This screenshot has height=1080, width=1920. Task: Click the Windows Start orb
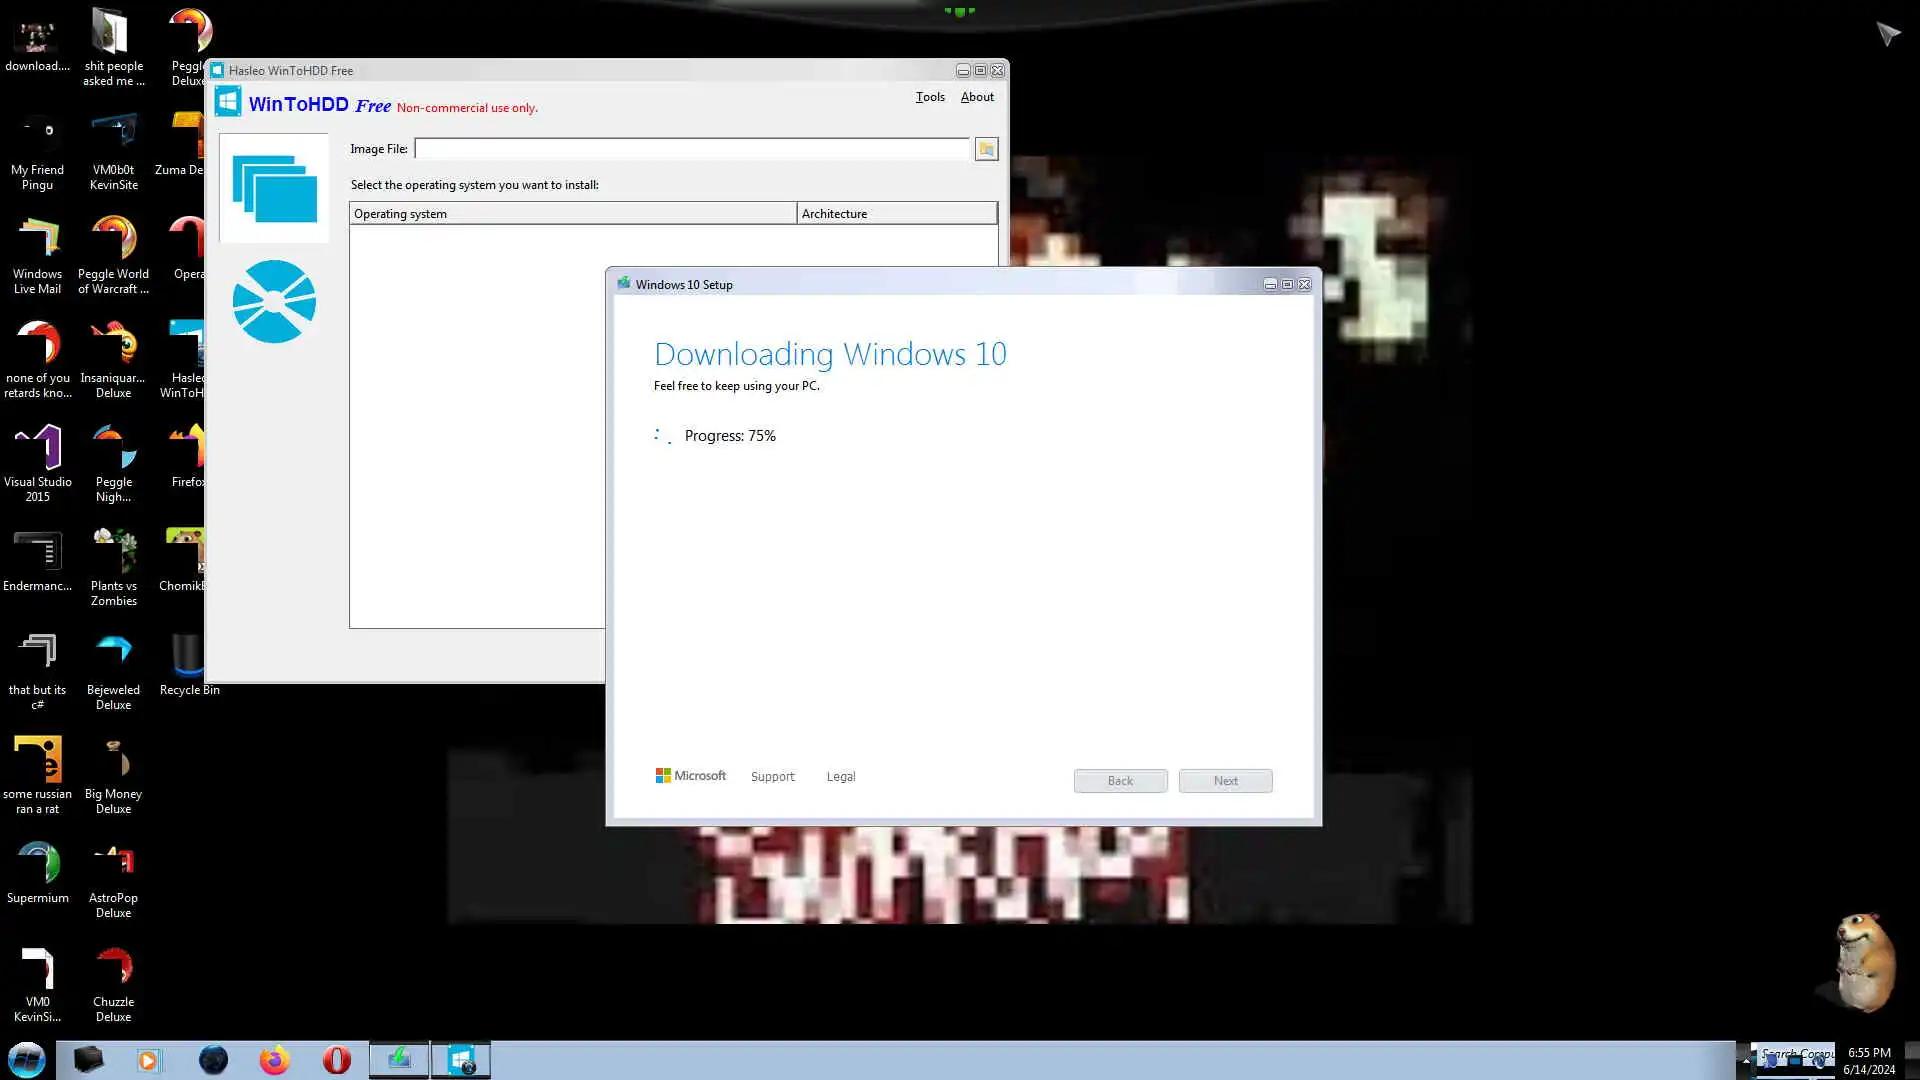(x=27, y=1060)
